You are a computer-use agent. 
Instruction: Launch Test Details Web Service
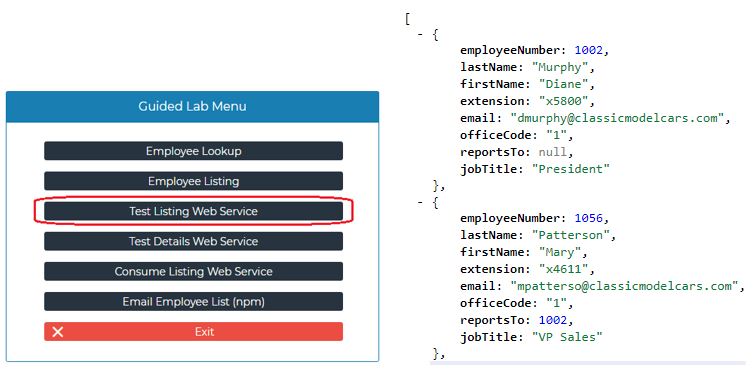click(193, 241)
